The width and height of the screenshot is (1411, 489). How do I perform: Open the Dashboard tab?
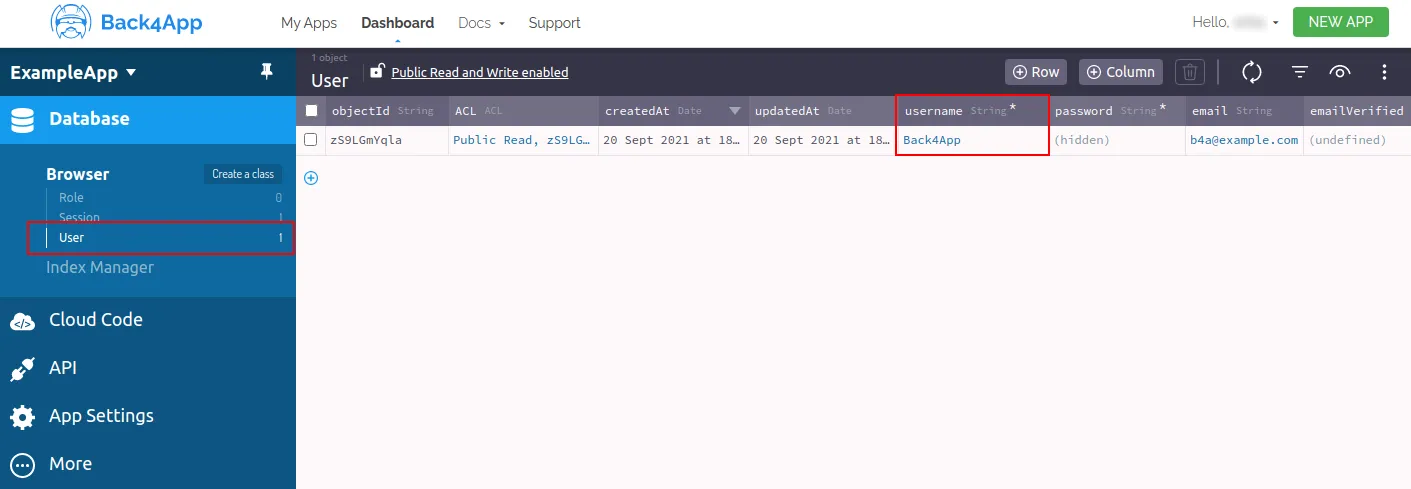click(398, 22)
